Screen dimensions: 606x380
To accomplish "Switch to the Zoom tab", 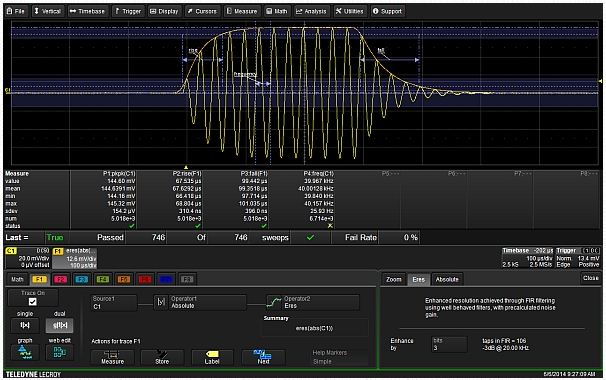I will click(x=394, y=279).
